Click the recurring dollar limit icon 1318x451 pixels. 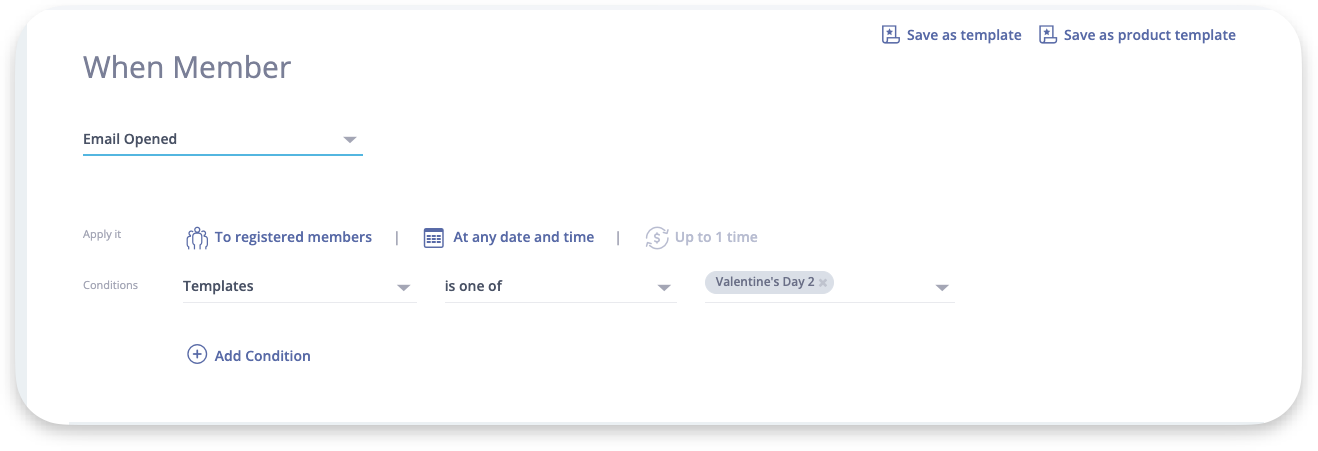(x=656, y=238)
